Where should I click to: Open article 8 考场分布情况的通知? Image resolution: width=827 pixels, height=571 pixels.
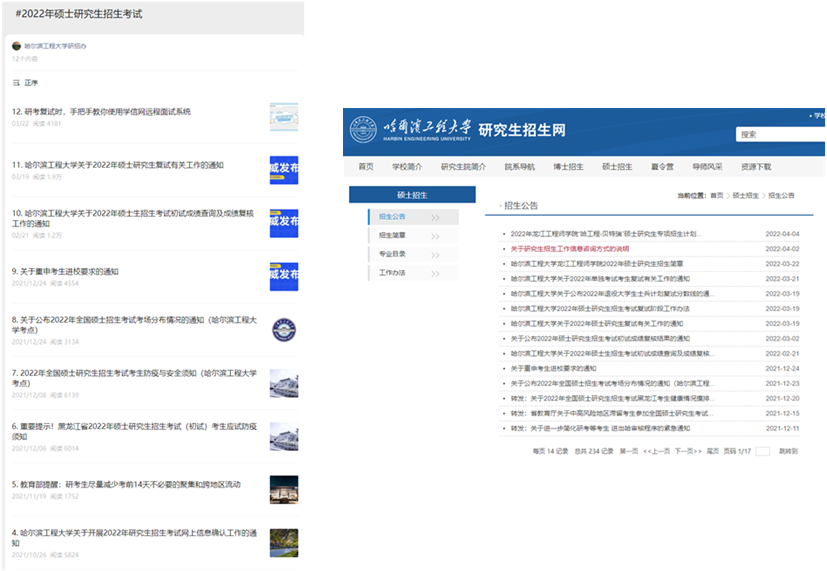(134, 325)
